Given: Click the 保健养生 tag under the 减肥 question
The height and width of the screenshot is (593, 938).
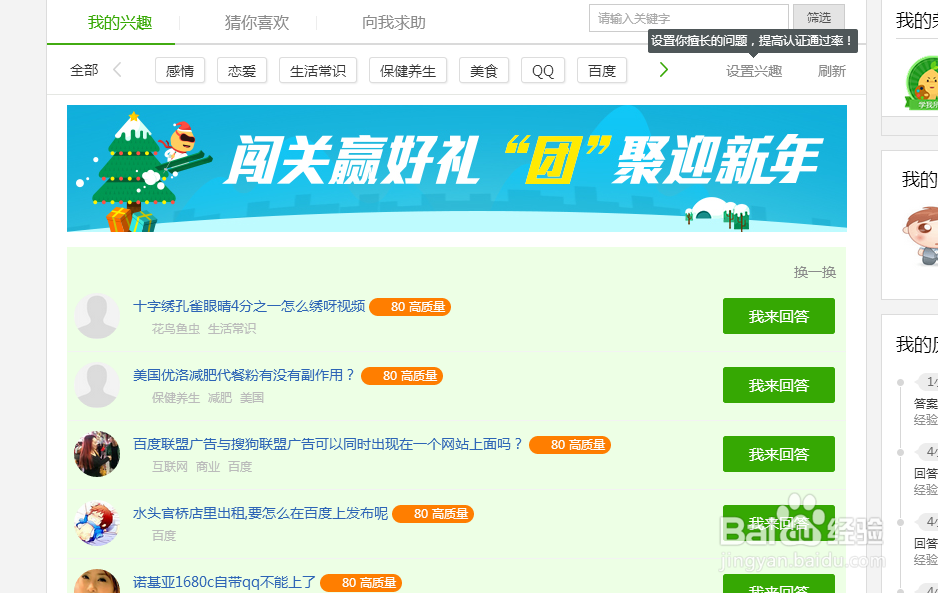Looking at the screenshot, I should tap(176, 397).
